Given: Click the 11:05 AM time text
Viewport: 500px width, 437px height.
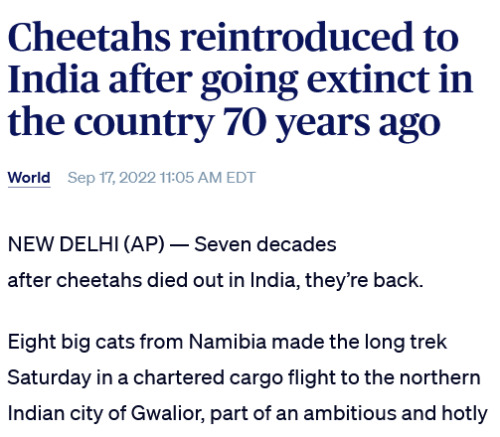Looking at the screenshot, I should pyautogui.click(x=191, y=177).
